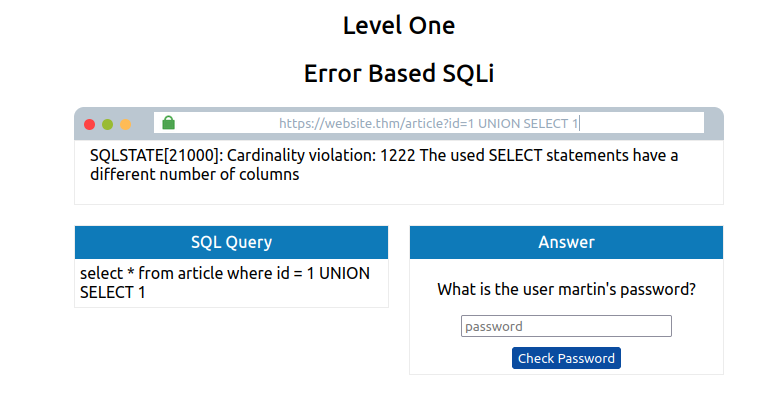The image size is (778, 403).
Task: Click the green padlock icon
Action: click(x=169, y=123)
